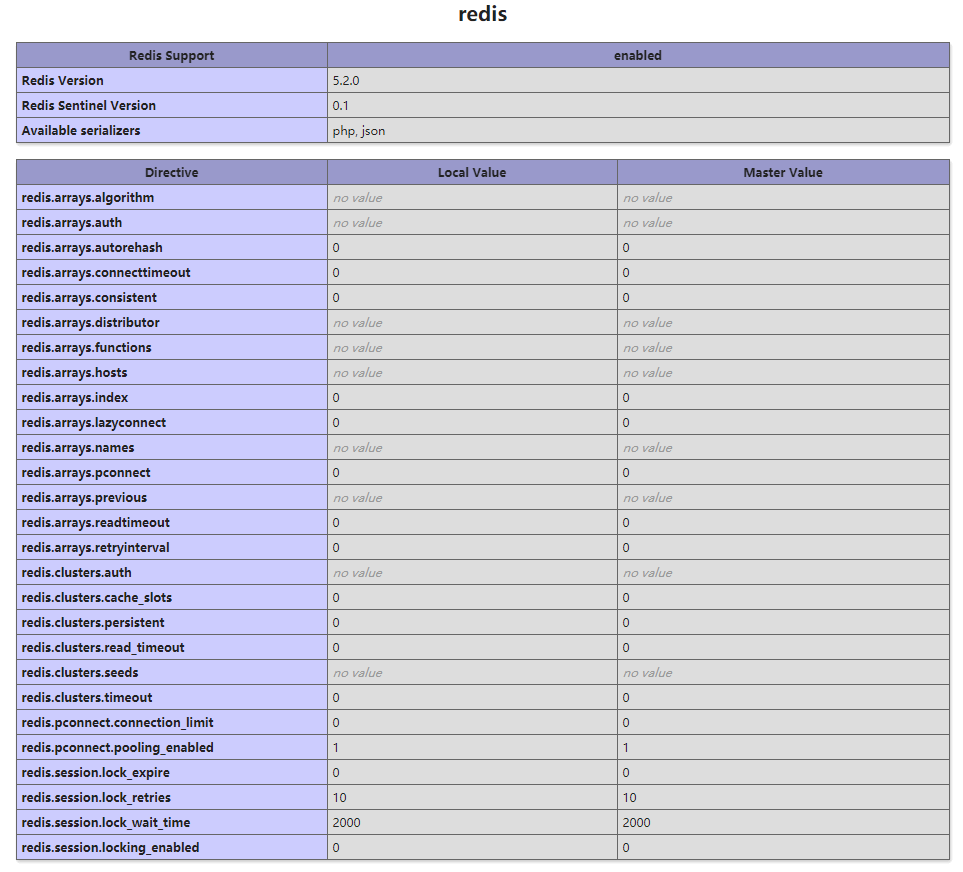Image resolution: width=963 pixels, height=872 pixels.
Task: Click master 'no value' of redis.arrays.previous
Action: tap(647, 498)
